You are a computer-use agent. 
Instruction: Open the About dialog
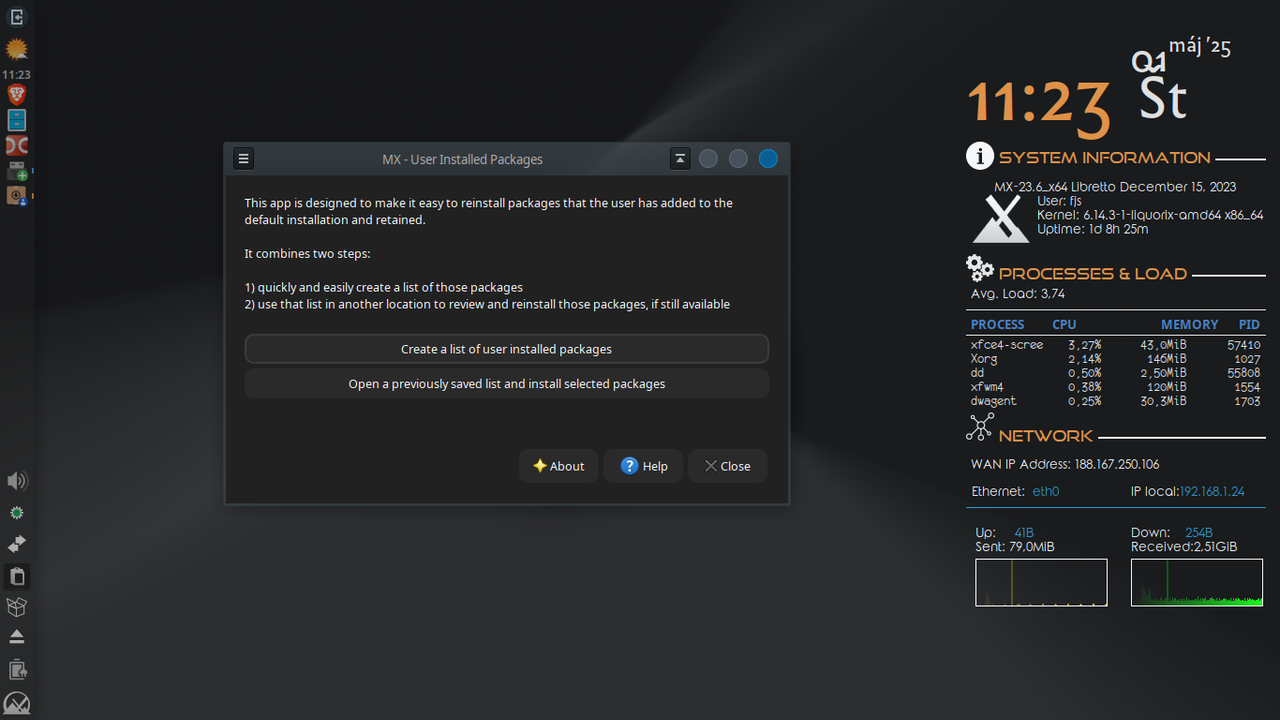pyautogui.click(x=559, y=466)
